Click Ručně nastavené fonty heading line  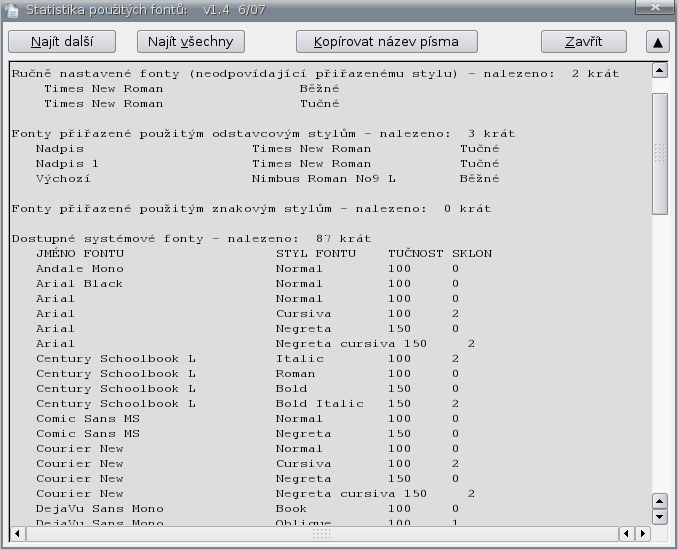(x=315, y=74)
